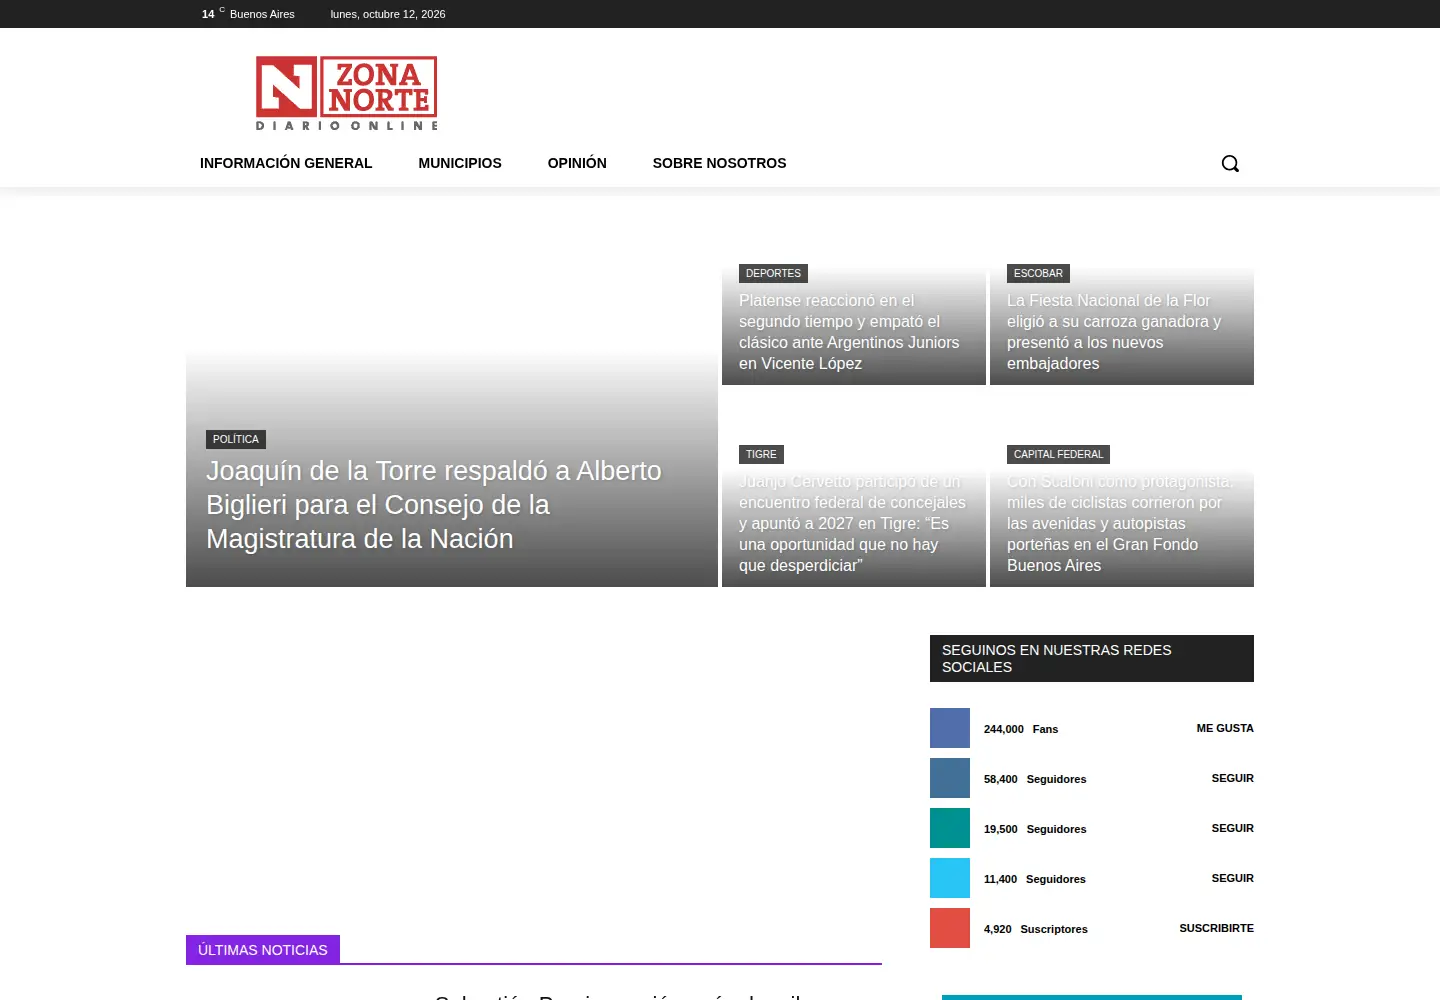The height and width of the screenshot is (1000, 1440).
Task: Open the Capital Federal category tag
Action: [1058, 454]
